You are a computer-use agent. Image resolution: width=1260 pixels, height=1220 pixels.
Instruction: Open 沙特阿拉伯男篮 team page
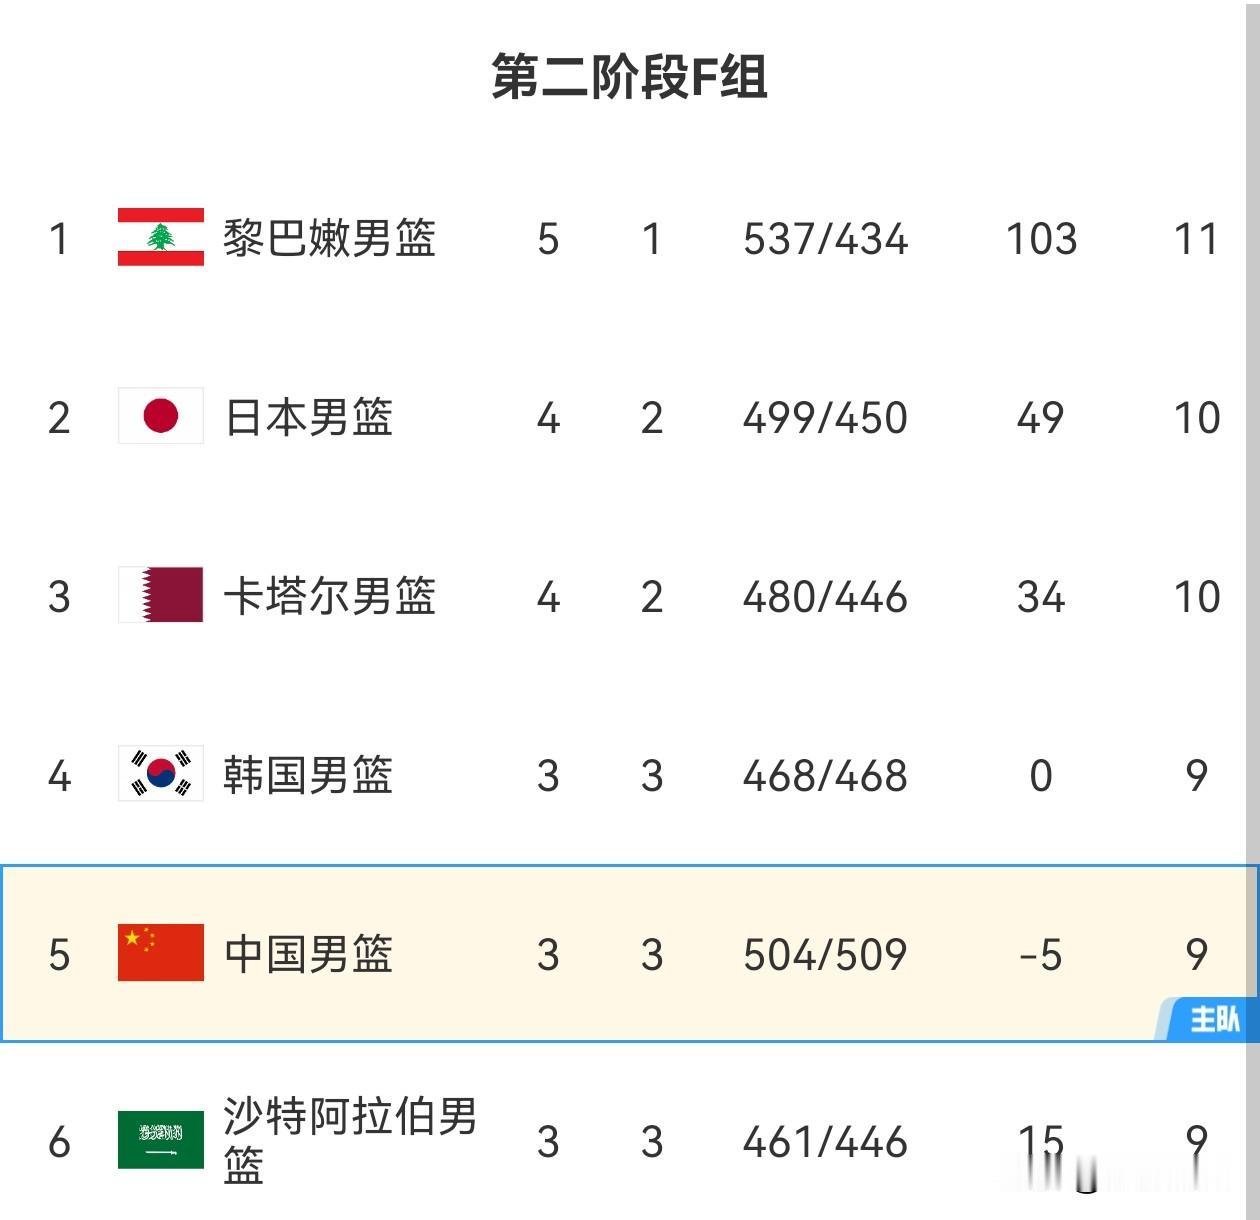[350, 1141]
